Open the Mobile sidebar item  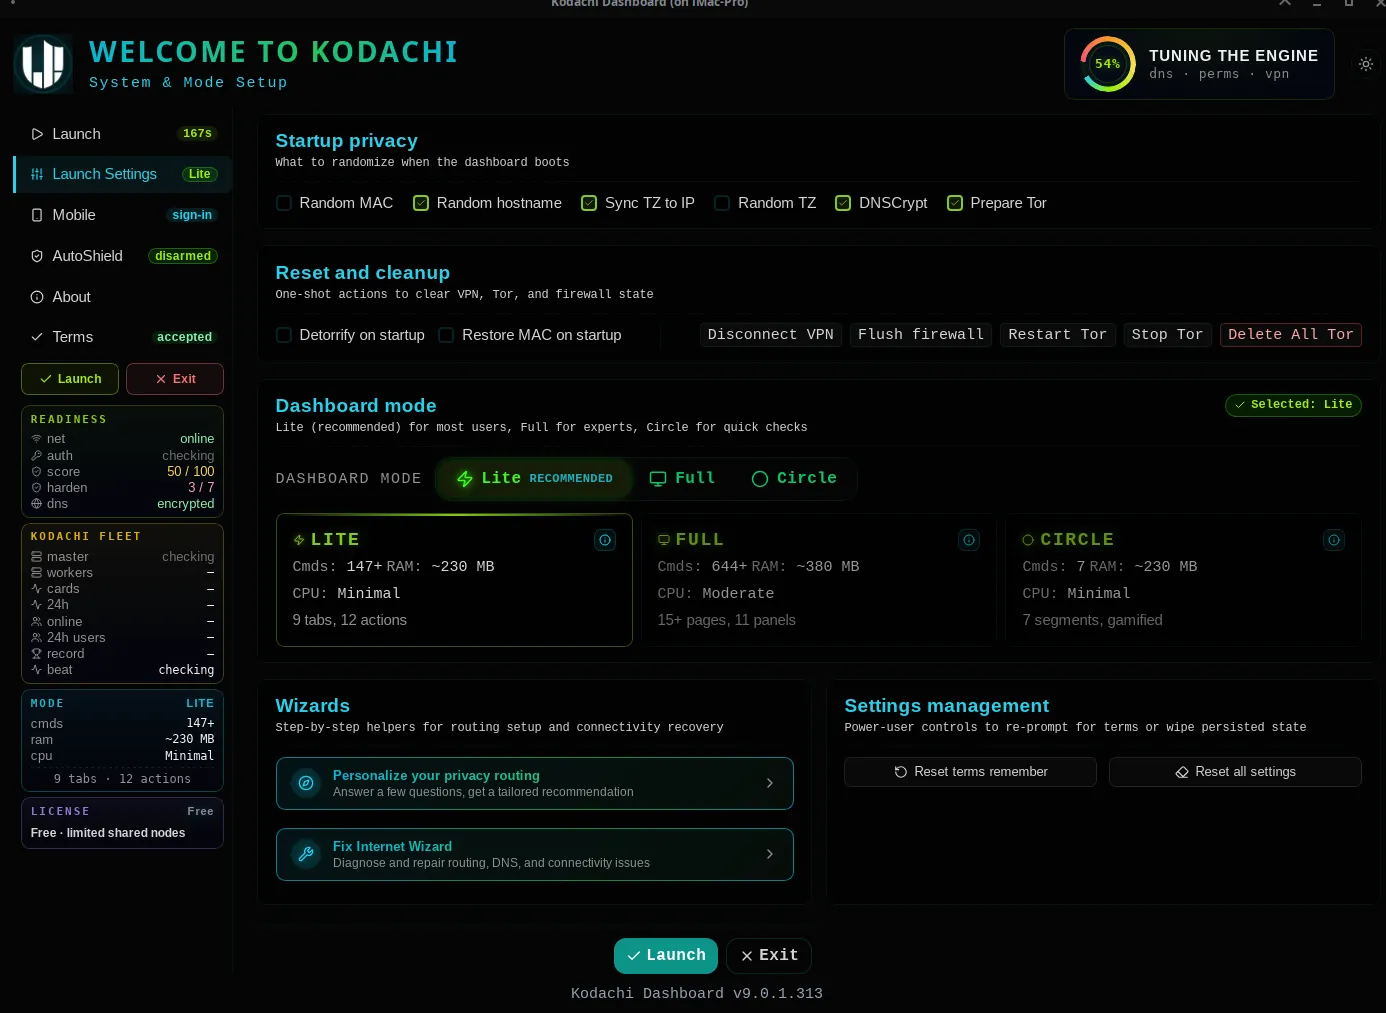pos(123,215)
